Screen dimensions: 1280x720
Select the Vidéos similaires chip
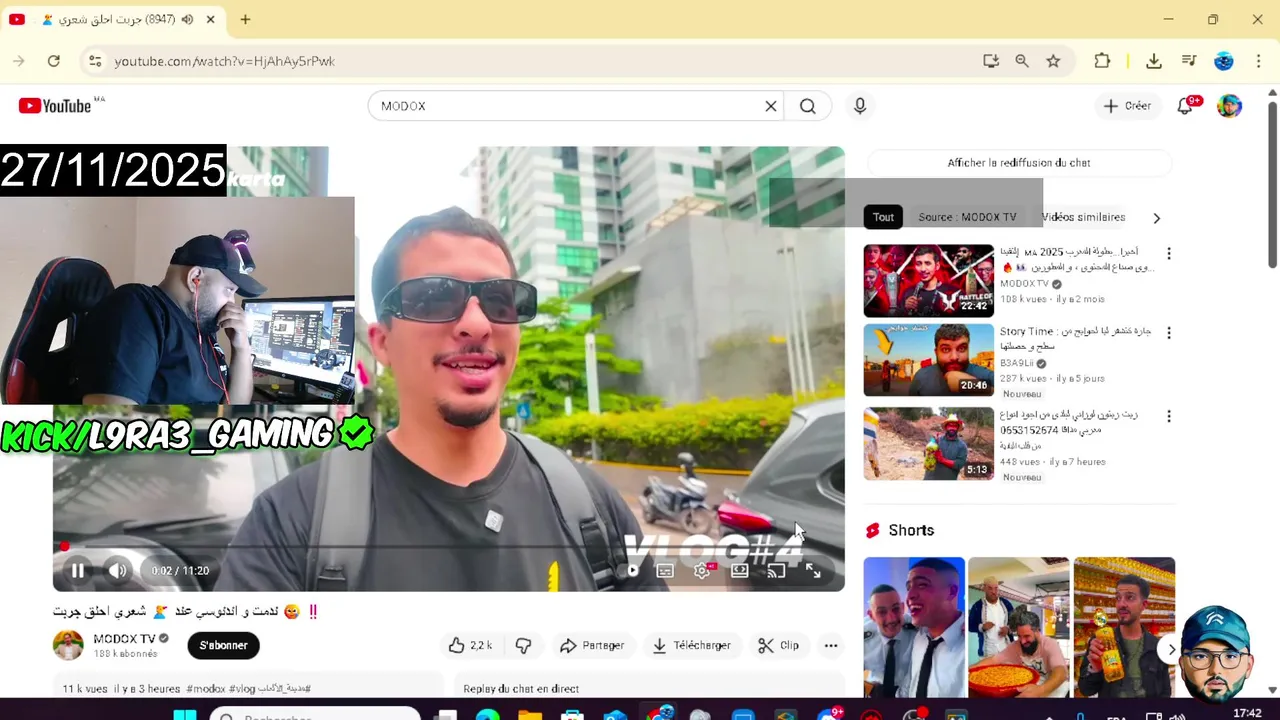pos(1083,217)
